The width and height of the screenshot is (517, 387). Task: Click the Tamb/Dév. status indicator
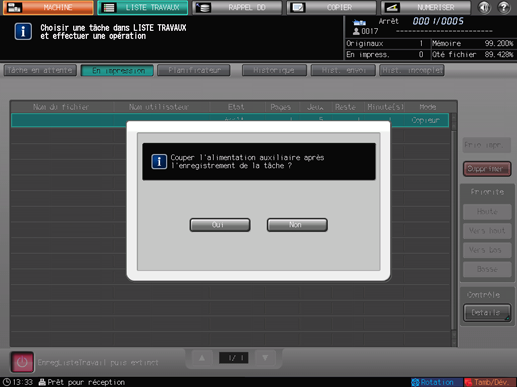click(490, 382)
